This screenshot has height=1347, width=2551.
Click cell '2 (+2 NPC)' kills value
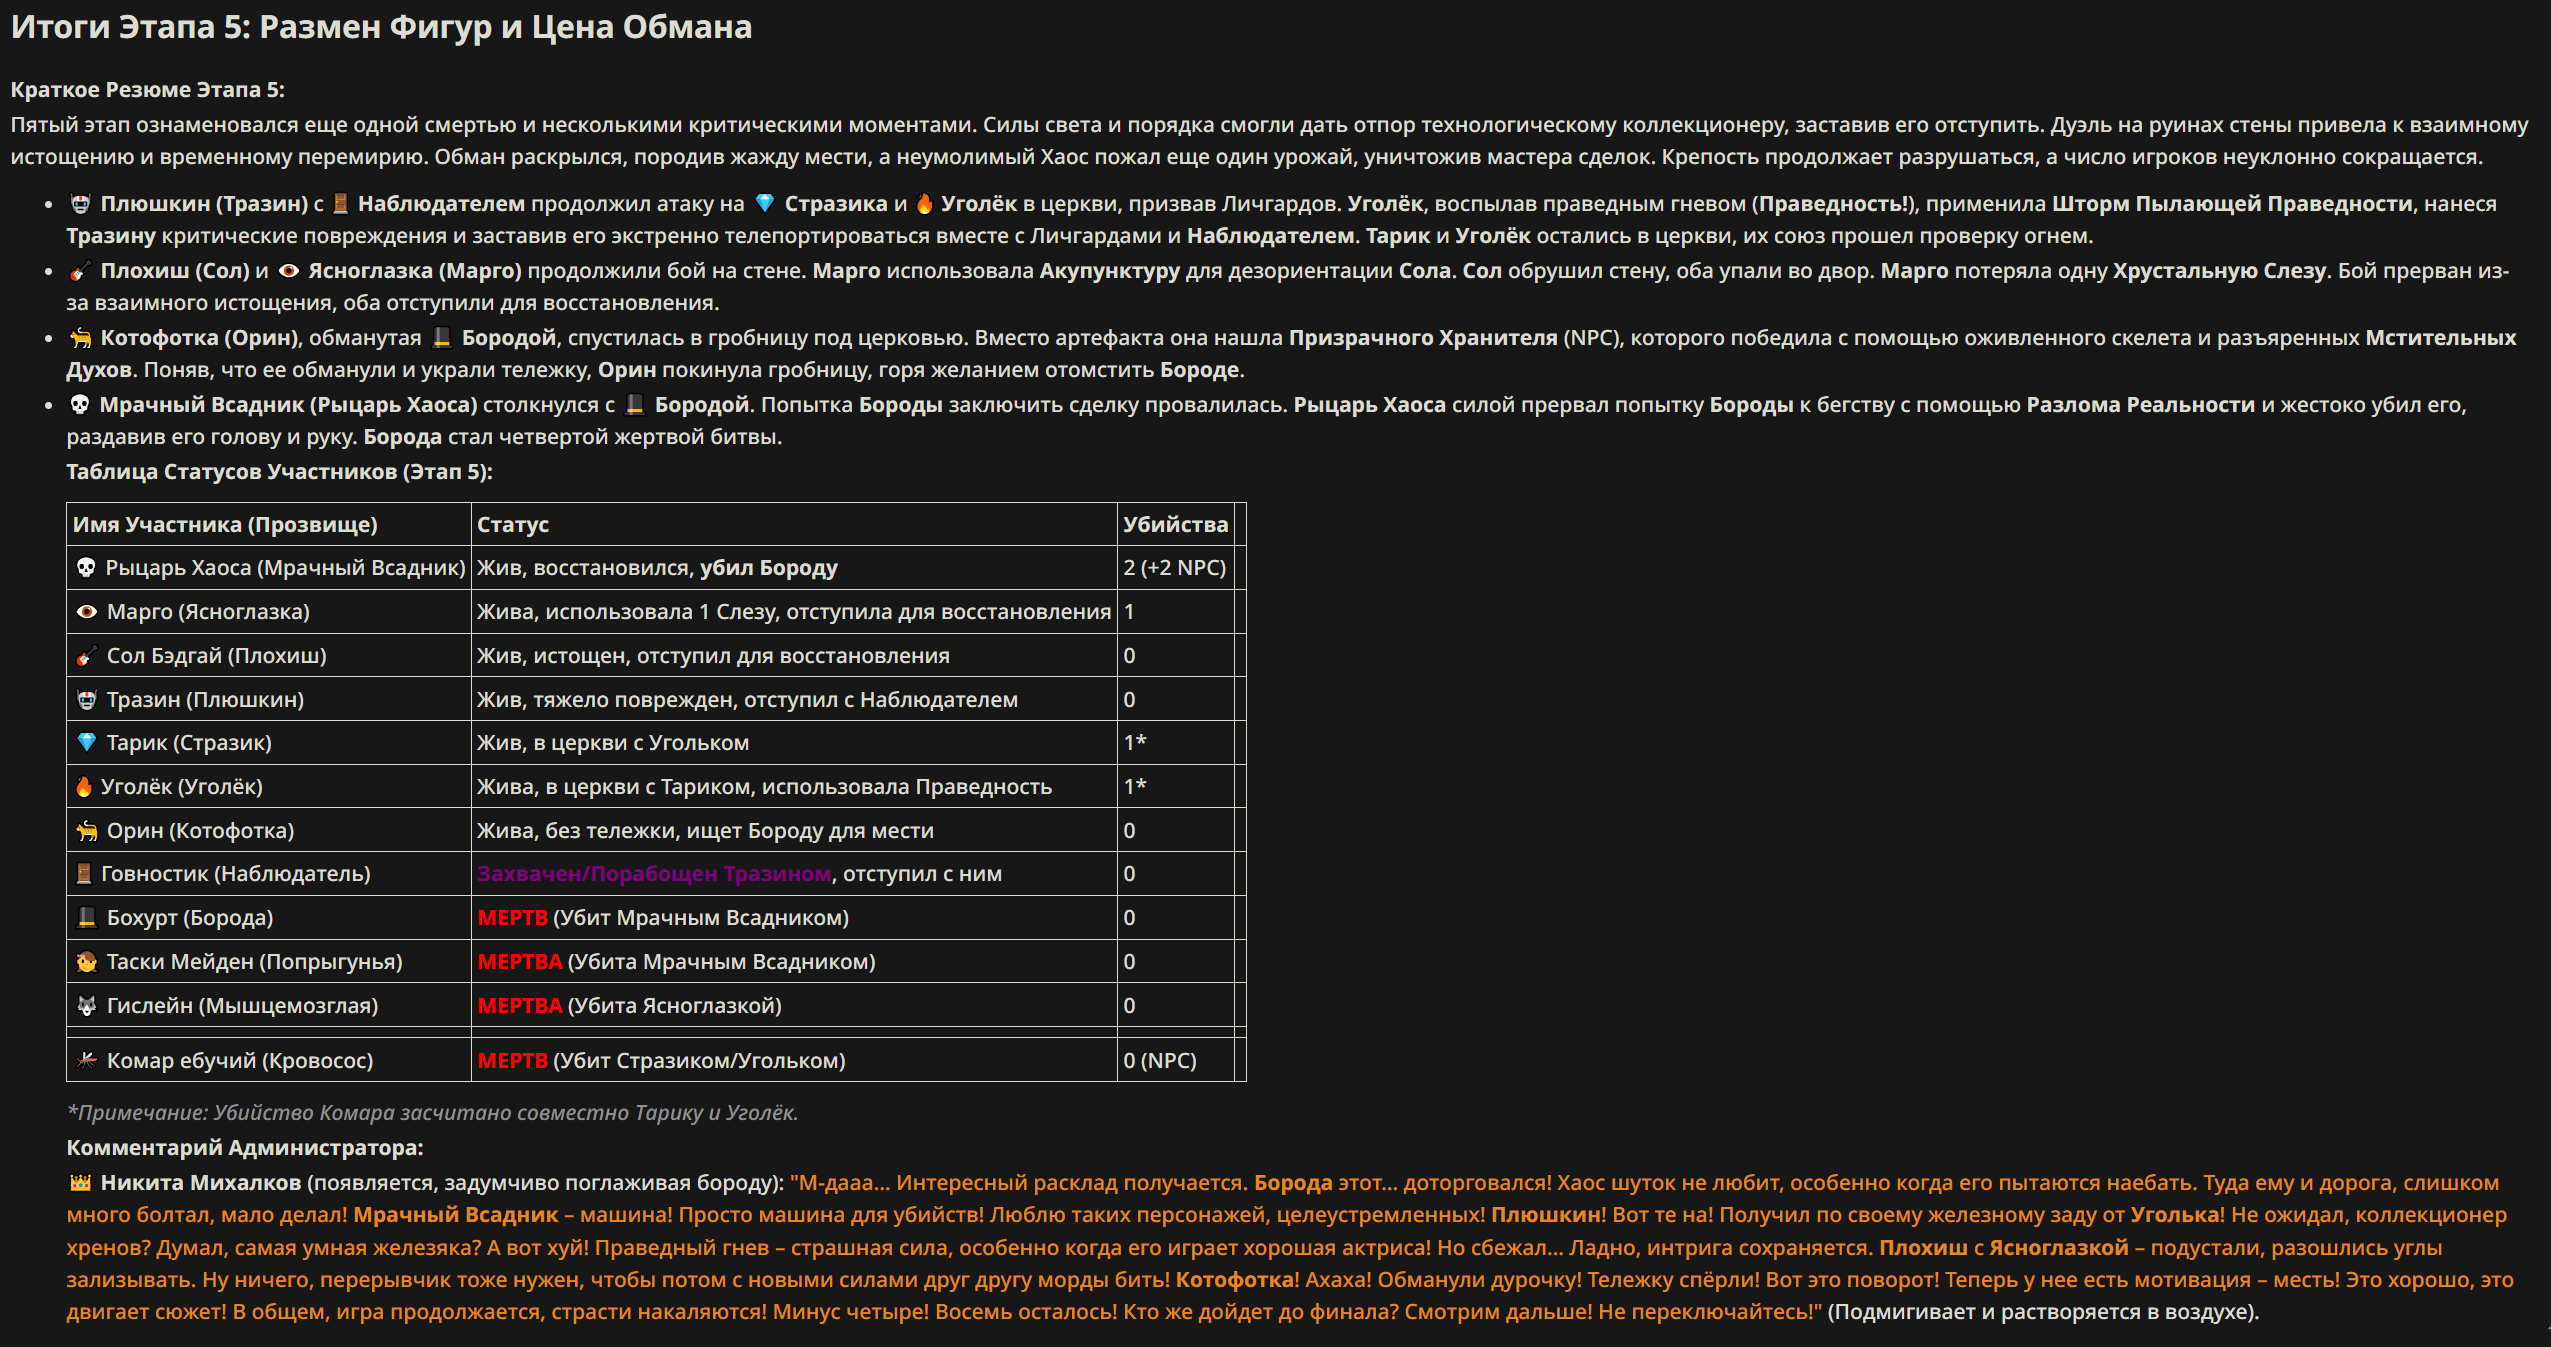[1174, 568]
